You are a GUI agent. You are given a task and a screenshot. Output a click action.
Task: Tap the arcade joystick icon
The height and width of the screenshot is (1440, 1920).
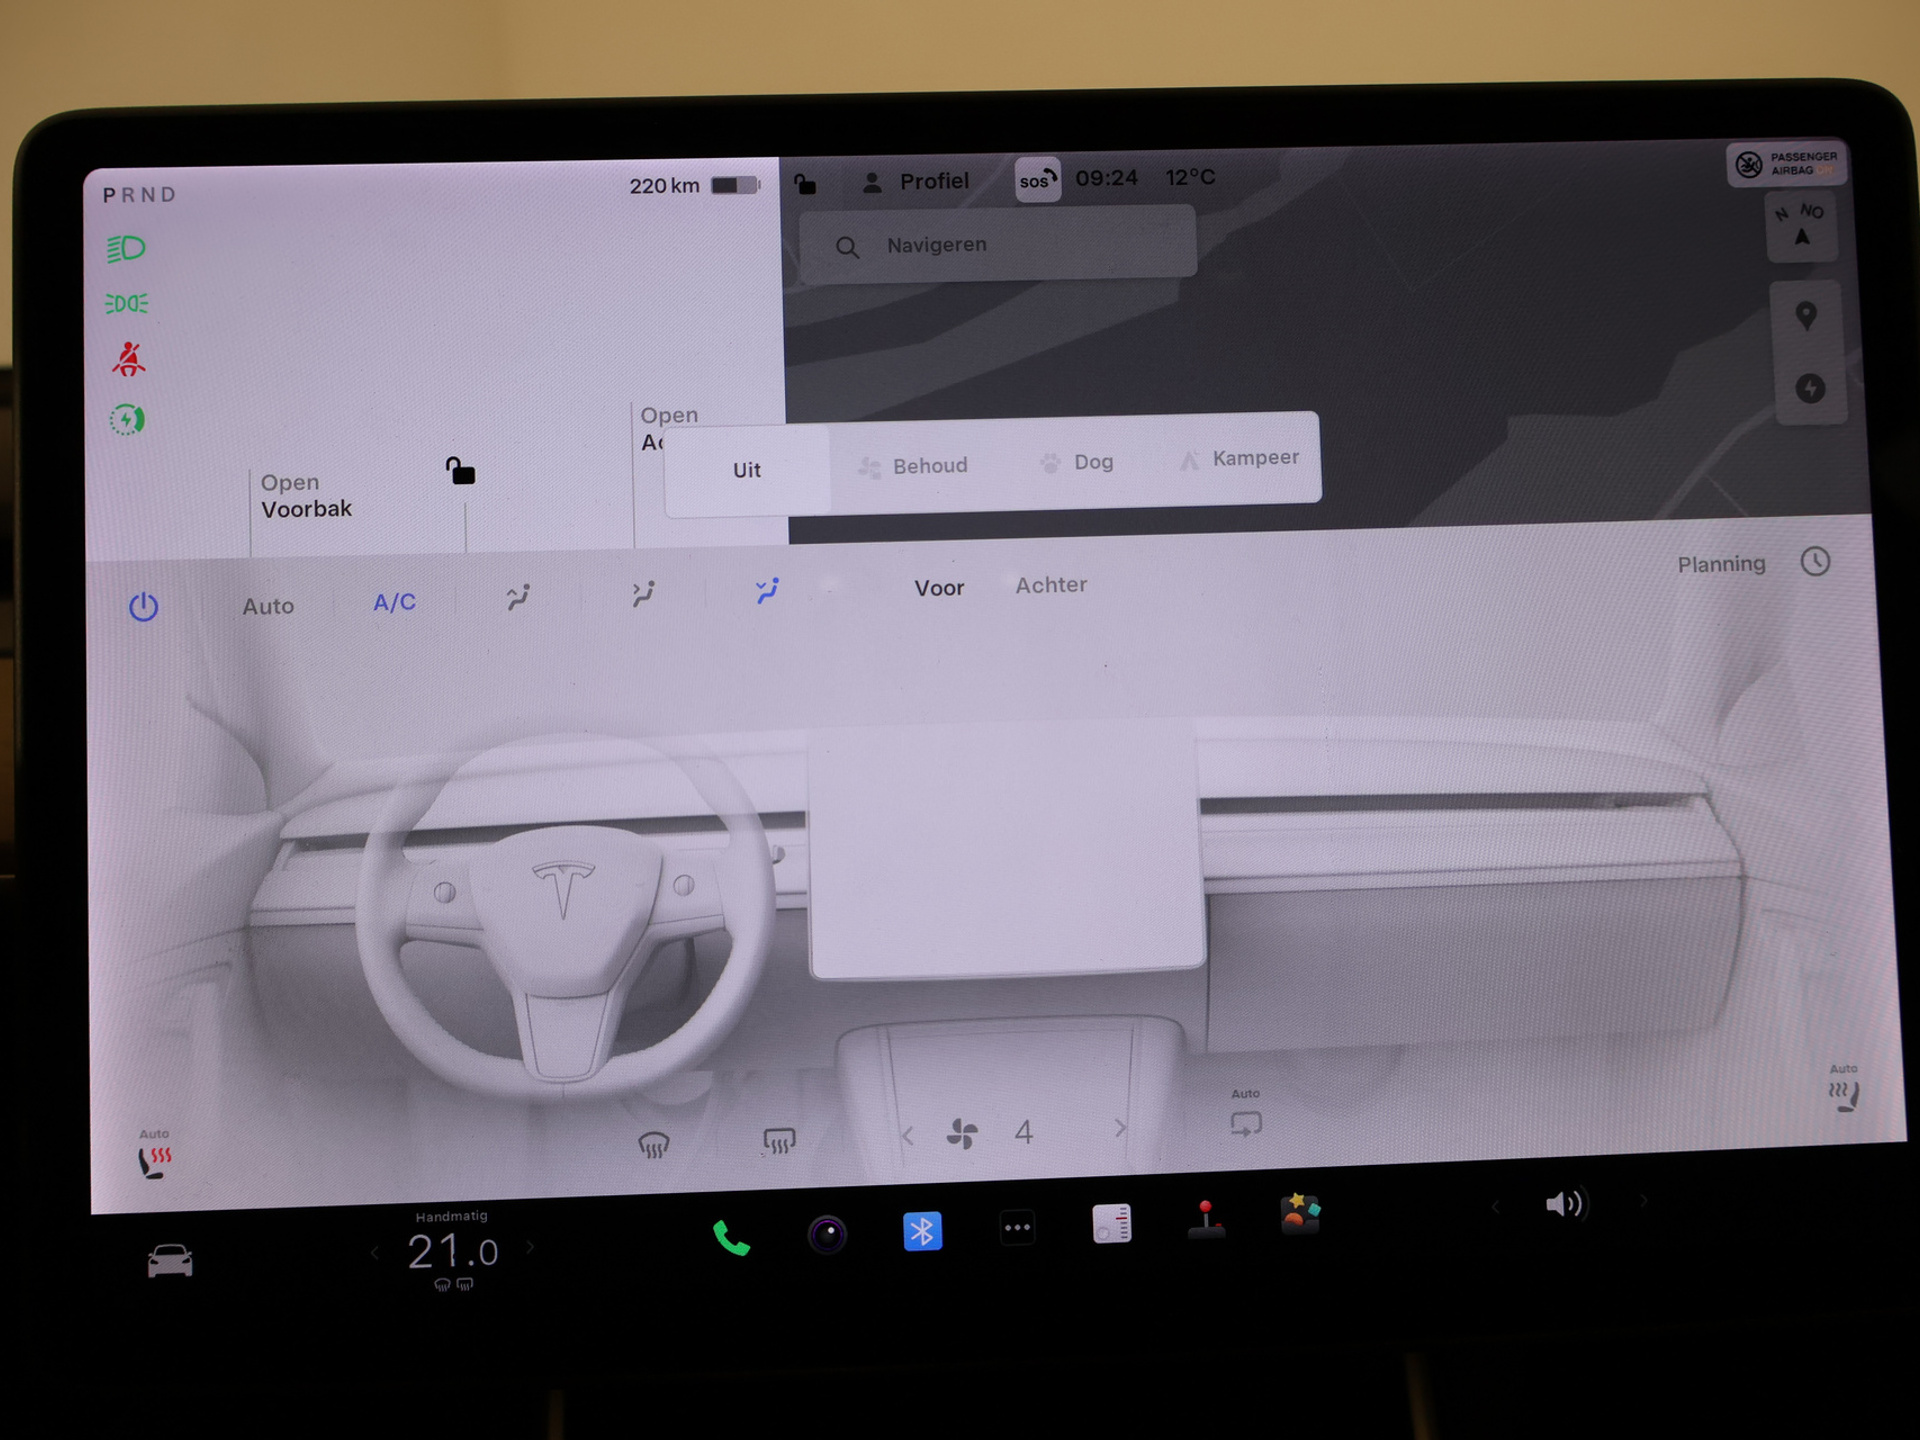(1206, 1220)
